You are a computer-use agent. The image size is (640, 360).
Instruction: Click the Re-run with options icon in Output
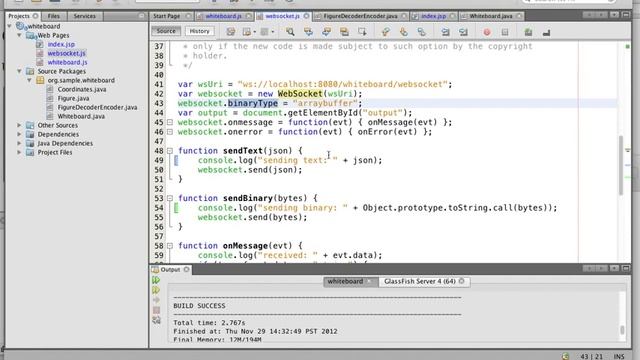pyautogui.click(x=156, y=290)
